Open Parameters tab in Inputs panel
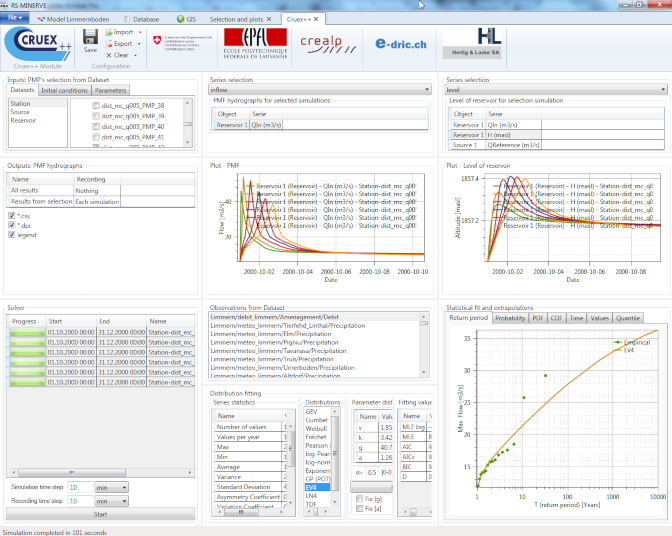This screenshot has height=536, width=672. [111, 90]
